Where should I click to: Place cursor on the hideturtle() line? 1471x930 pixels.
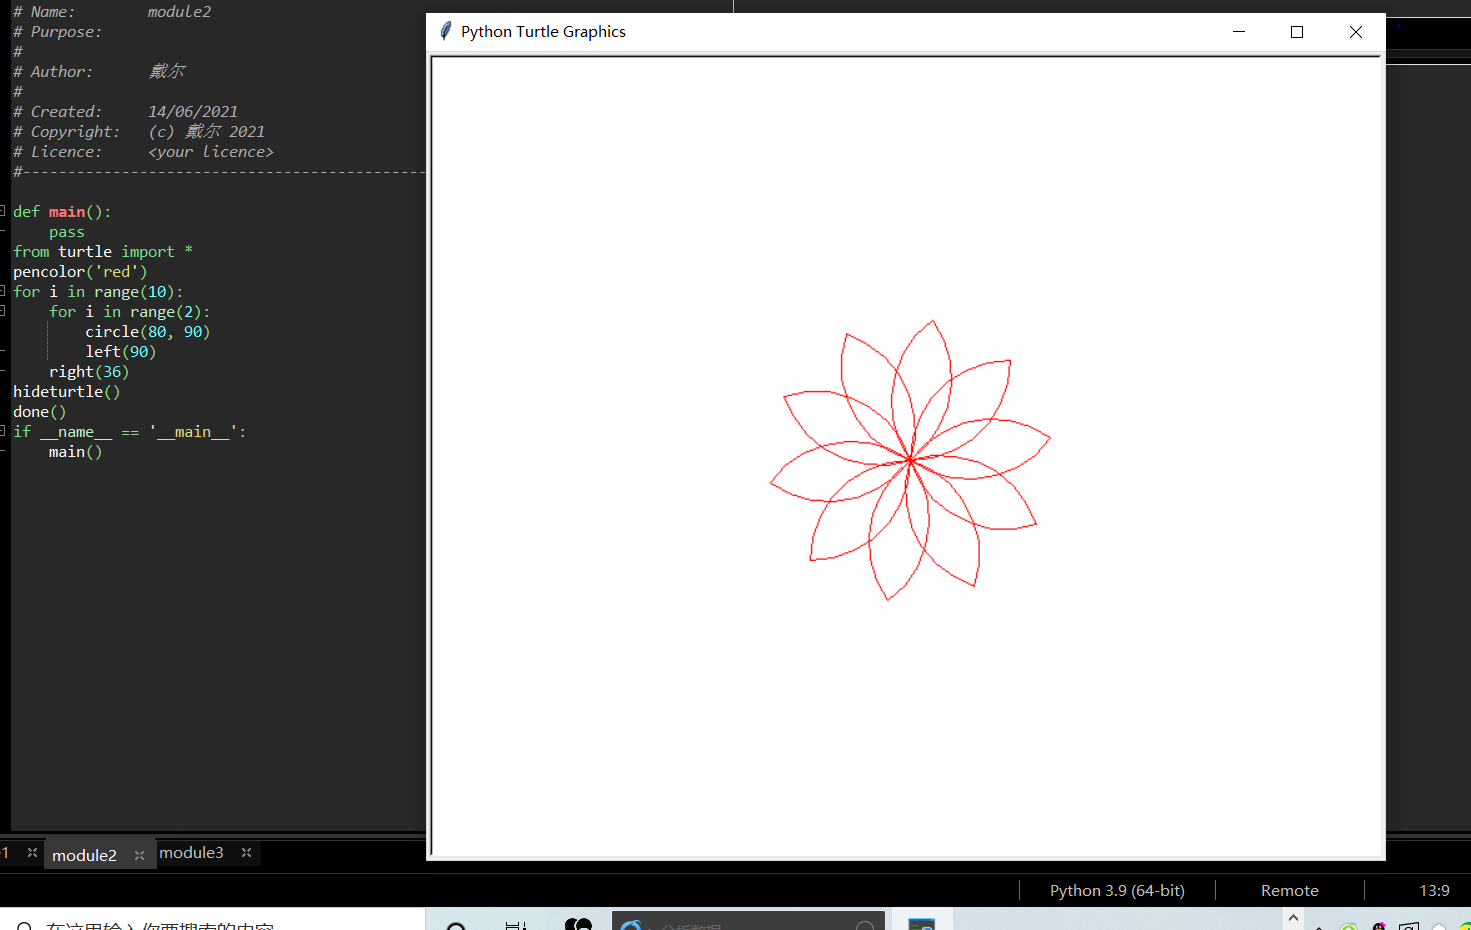67,391
